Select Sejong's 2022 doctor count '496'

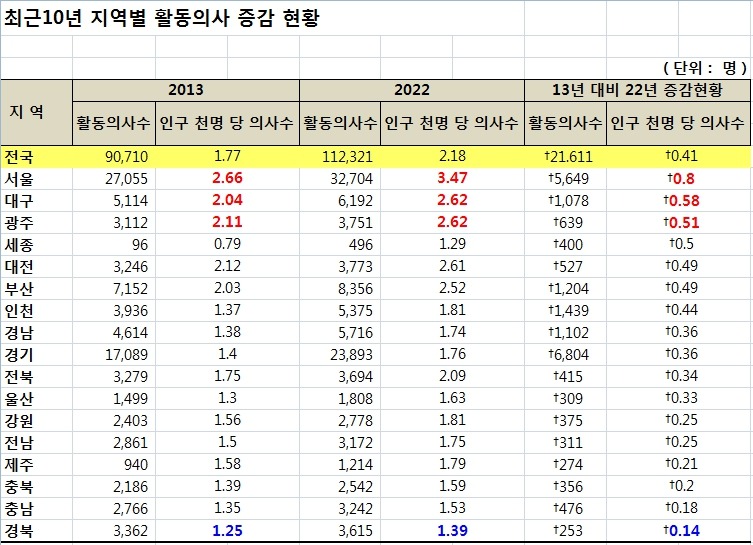[361, 245]
